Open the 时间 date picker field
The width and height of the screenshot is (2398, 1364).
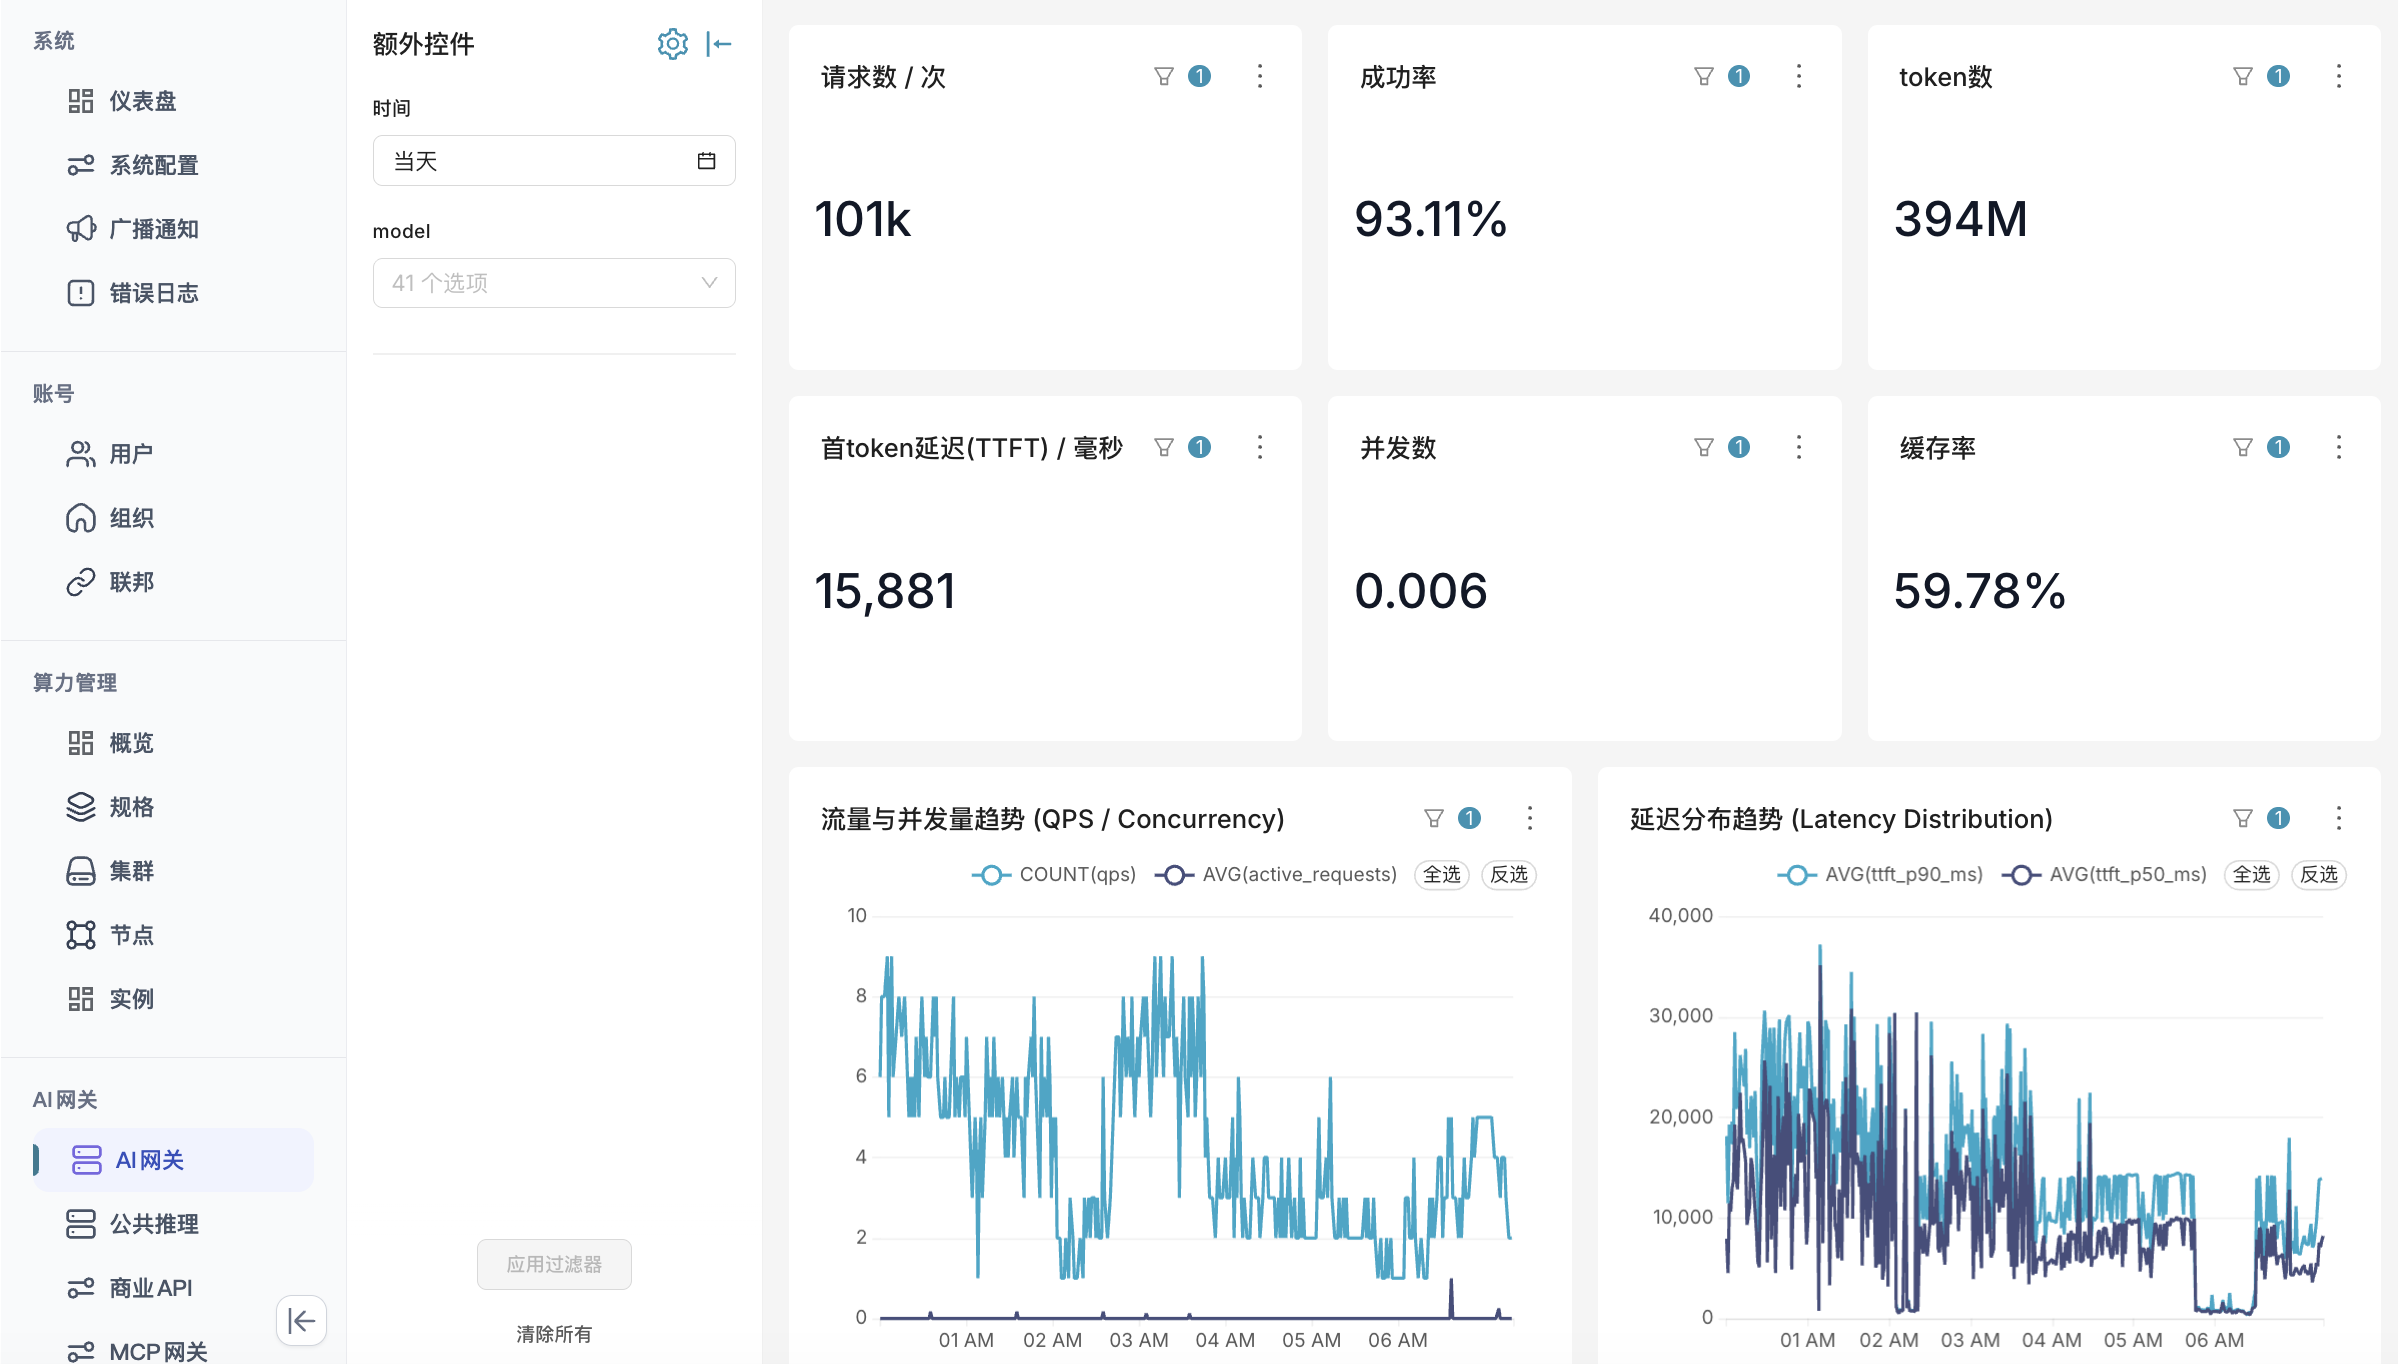(x=554, y=161)
